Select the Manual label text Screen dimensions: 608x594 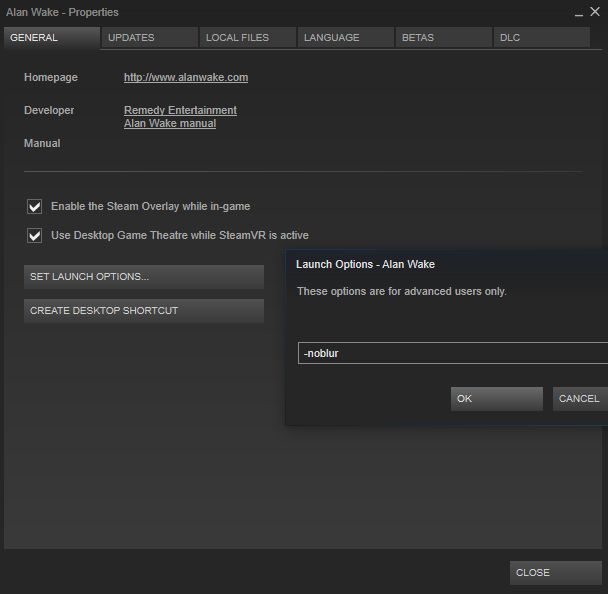[42, 143]
